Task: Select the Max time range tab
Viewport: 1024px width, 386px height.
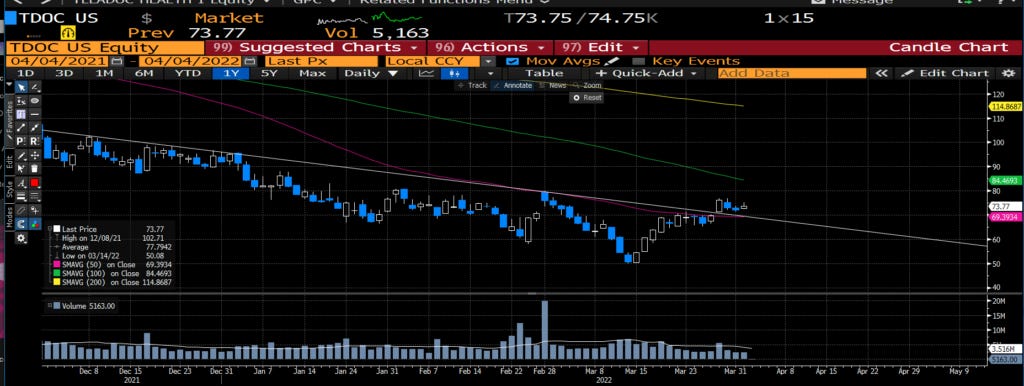Action: tap(312, 73)
